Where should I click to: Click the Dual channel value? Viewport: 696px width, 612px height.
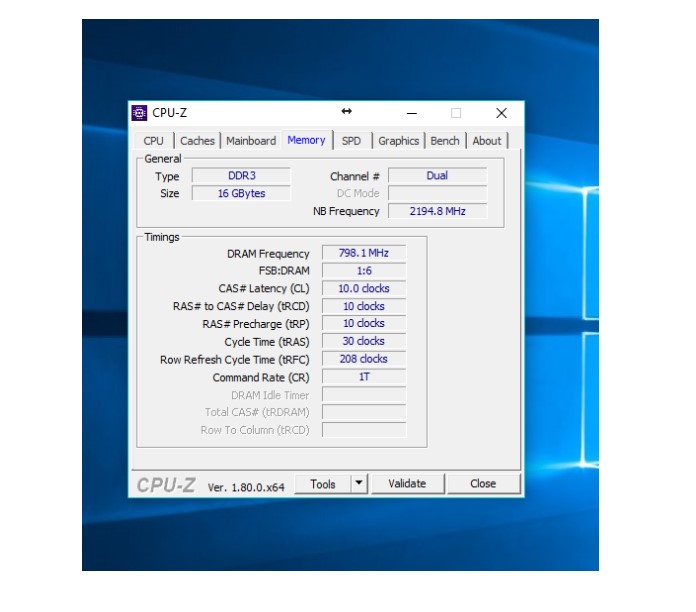(437, 176)
